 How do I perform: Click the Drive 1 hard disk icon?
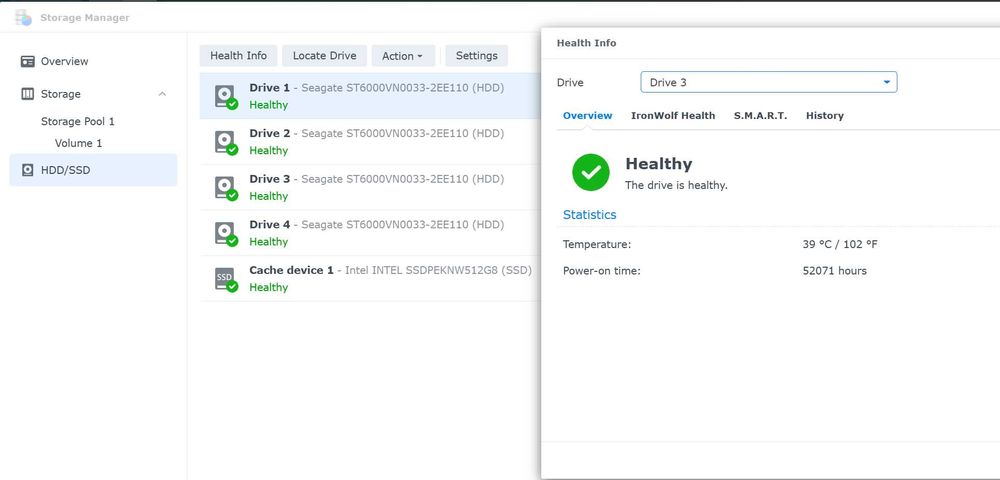pyautogui.click(x=226, y=97)
